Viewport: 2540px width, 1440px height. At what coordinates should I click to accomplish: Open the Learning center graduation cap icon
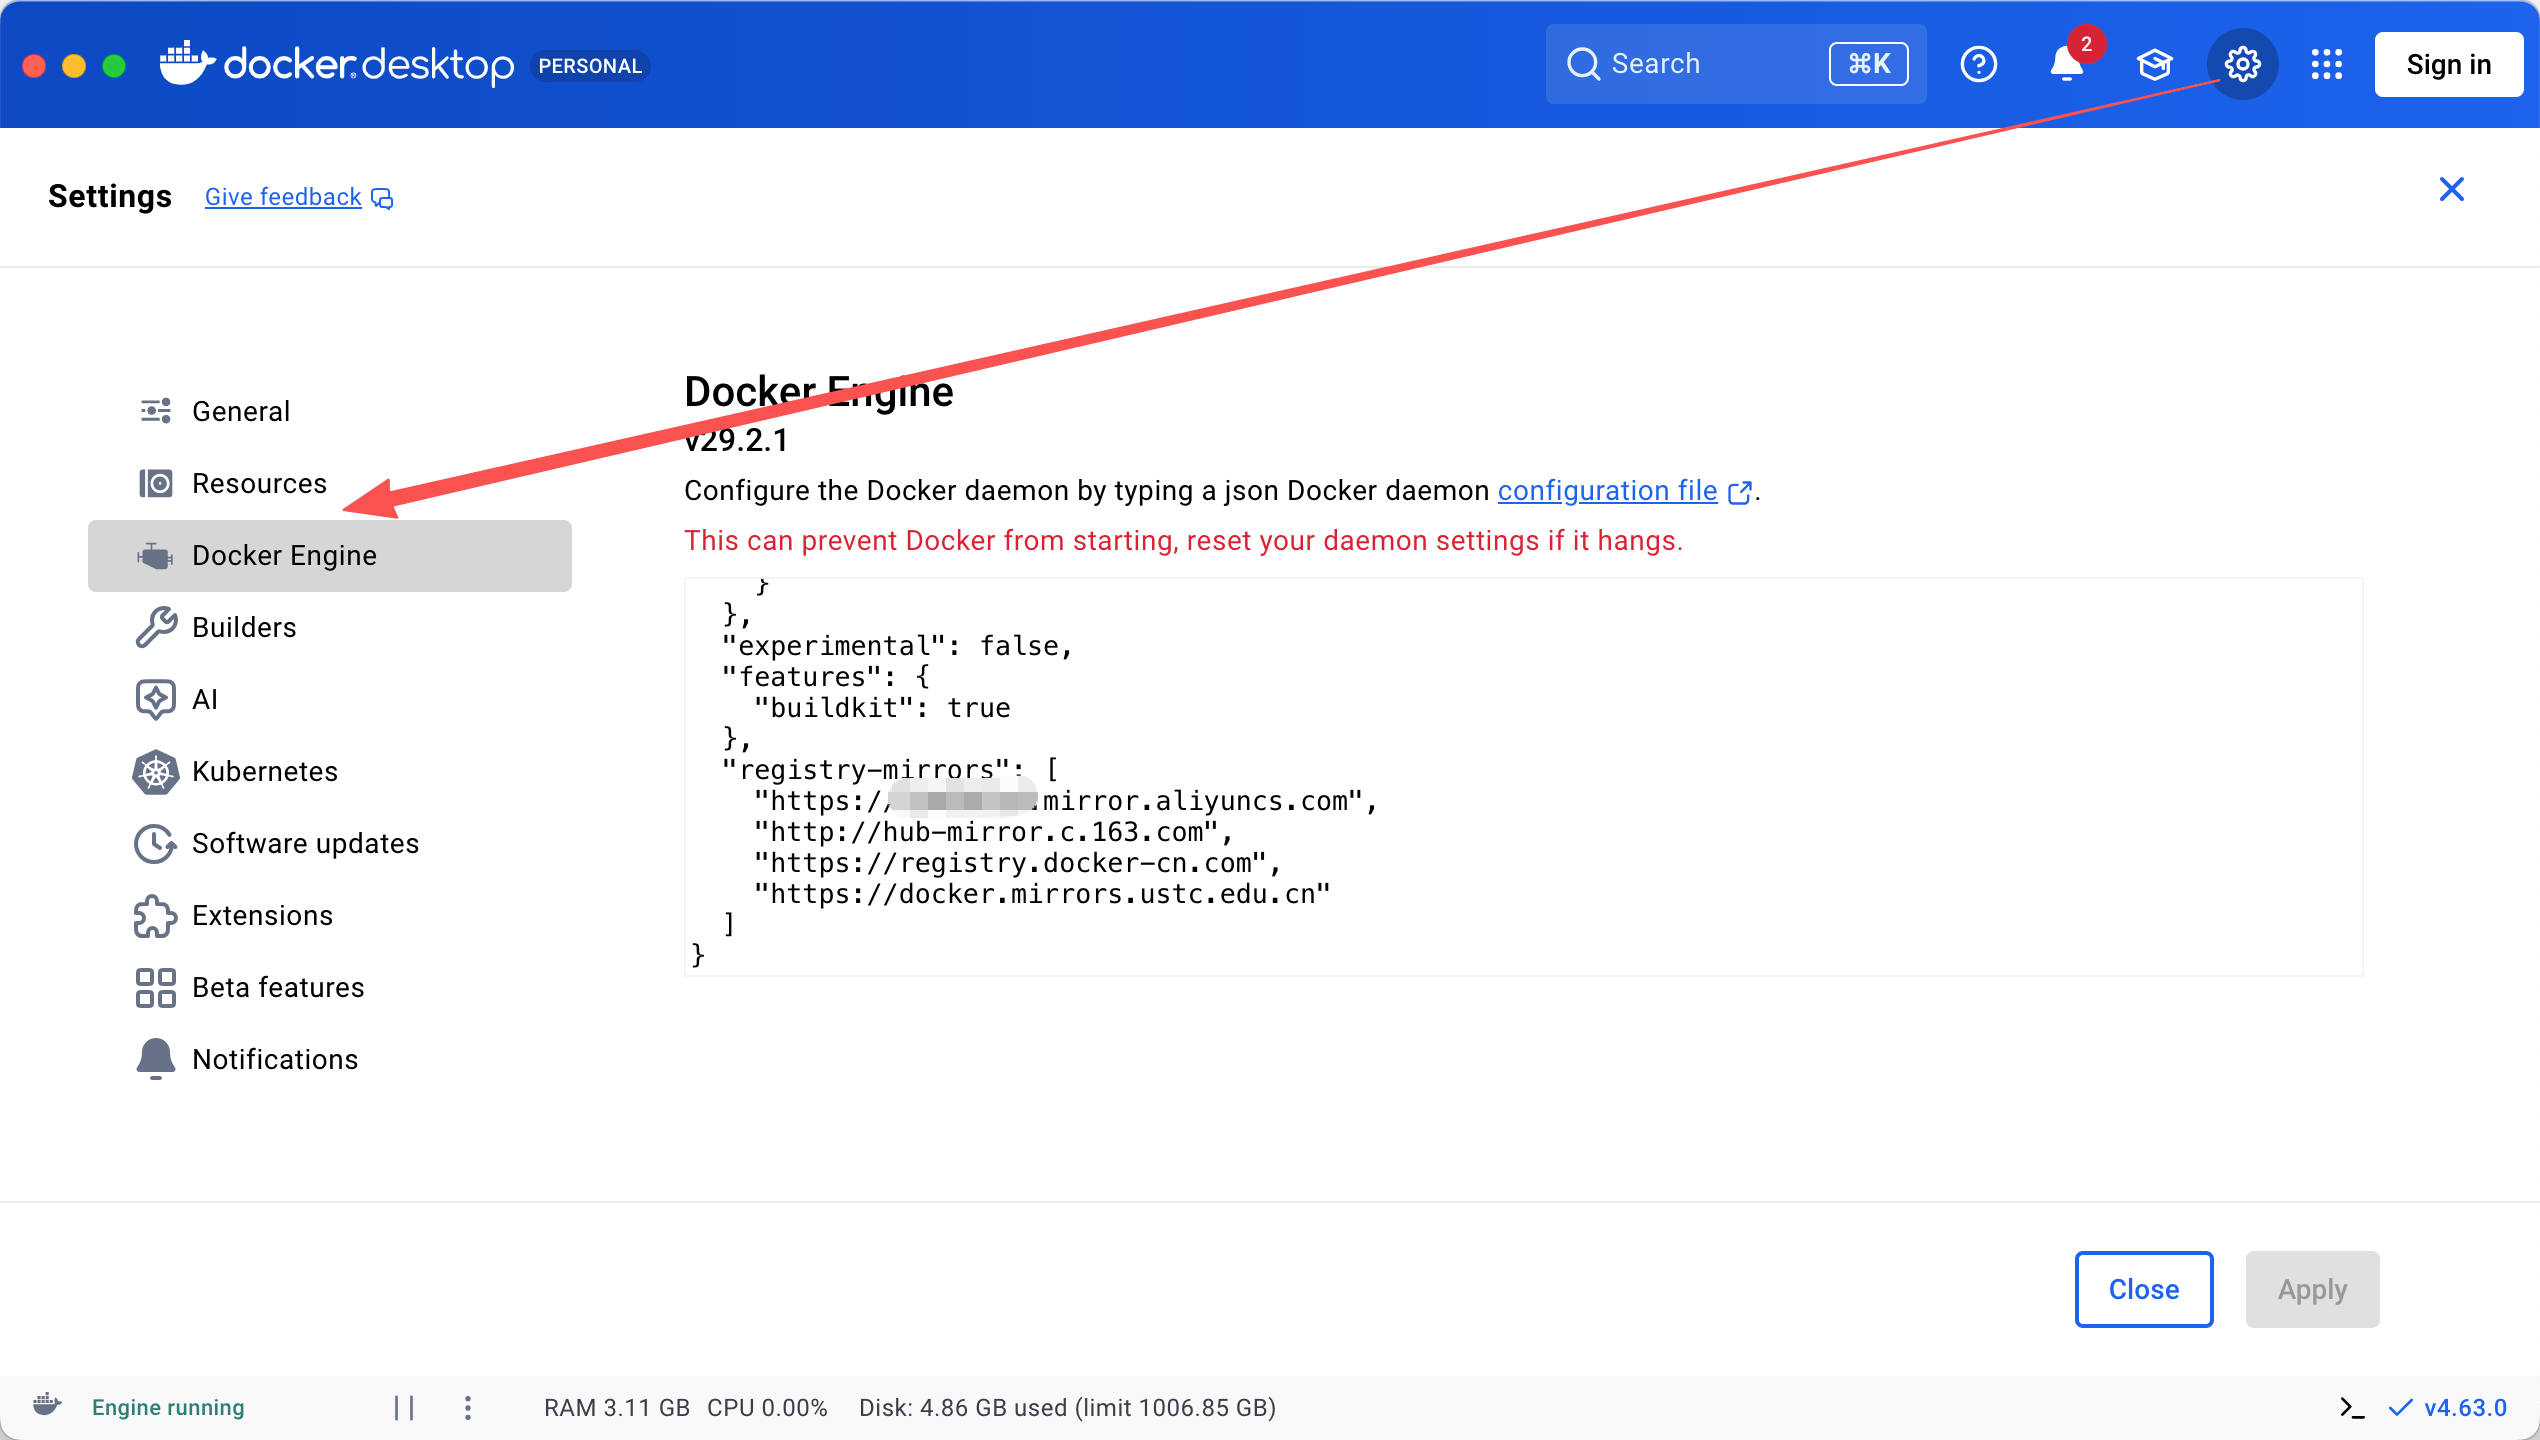2154,65
